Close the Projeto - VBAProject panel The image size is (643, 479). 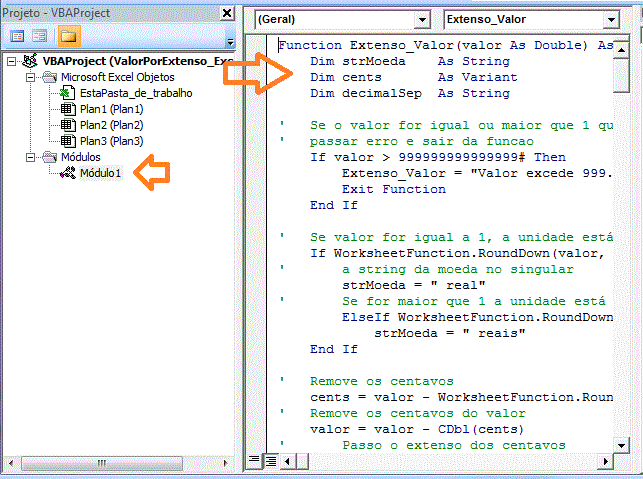[x=227, y=13]
